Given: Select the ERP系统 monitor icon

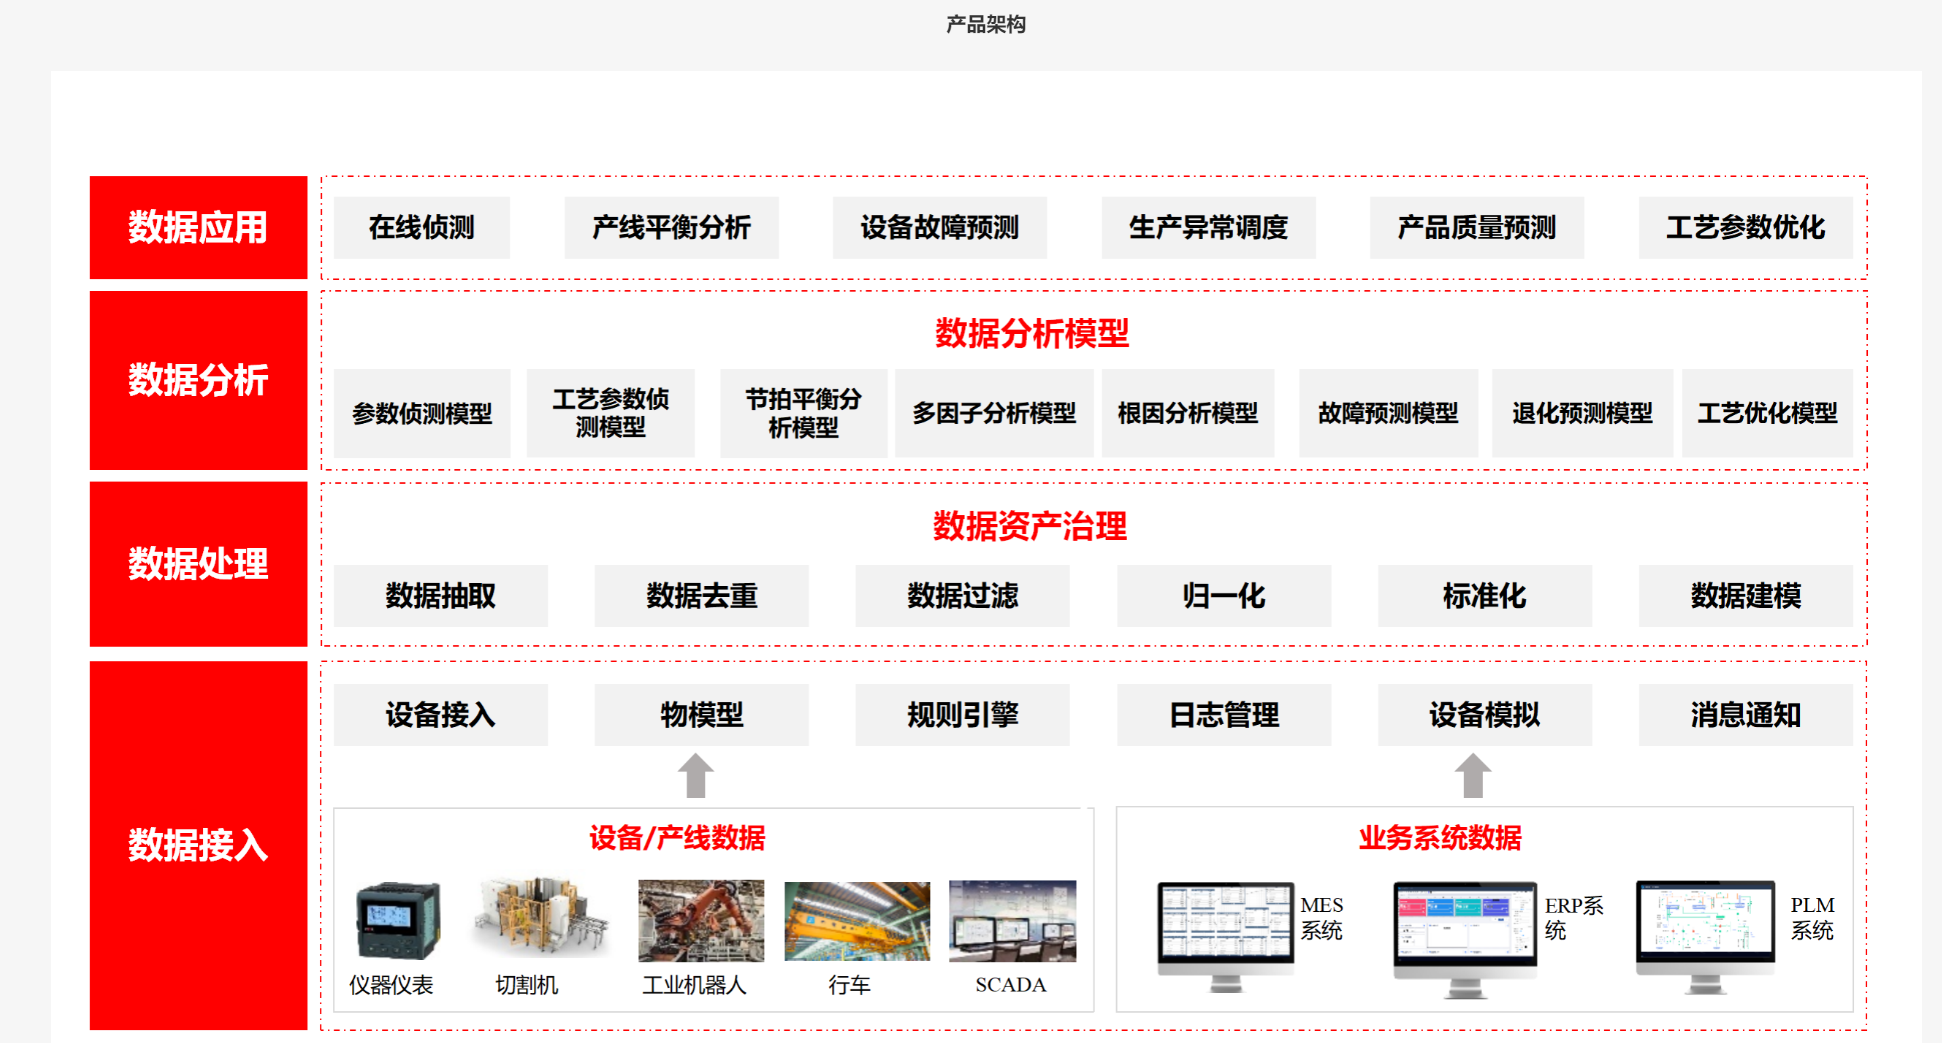Looking at the screenshot, I should tap(1465, 936).
